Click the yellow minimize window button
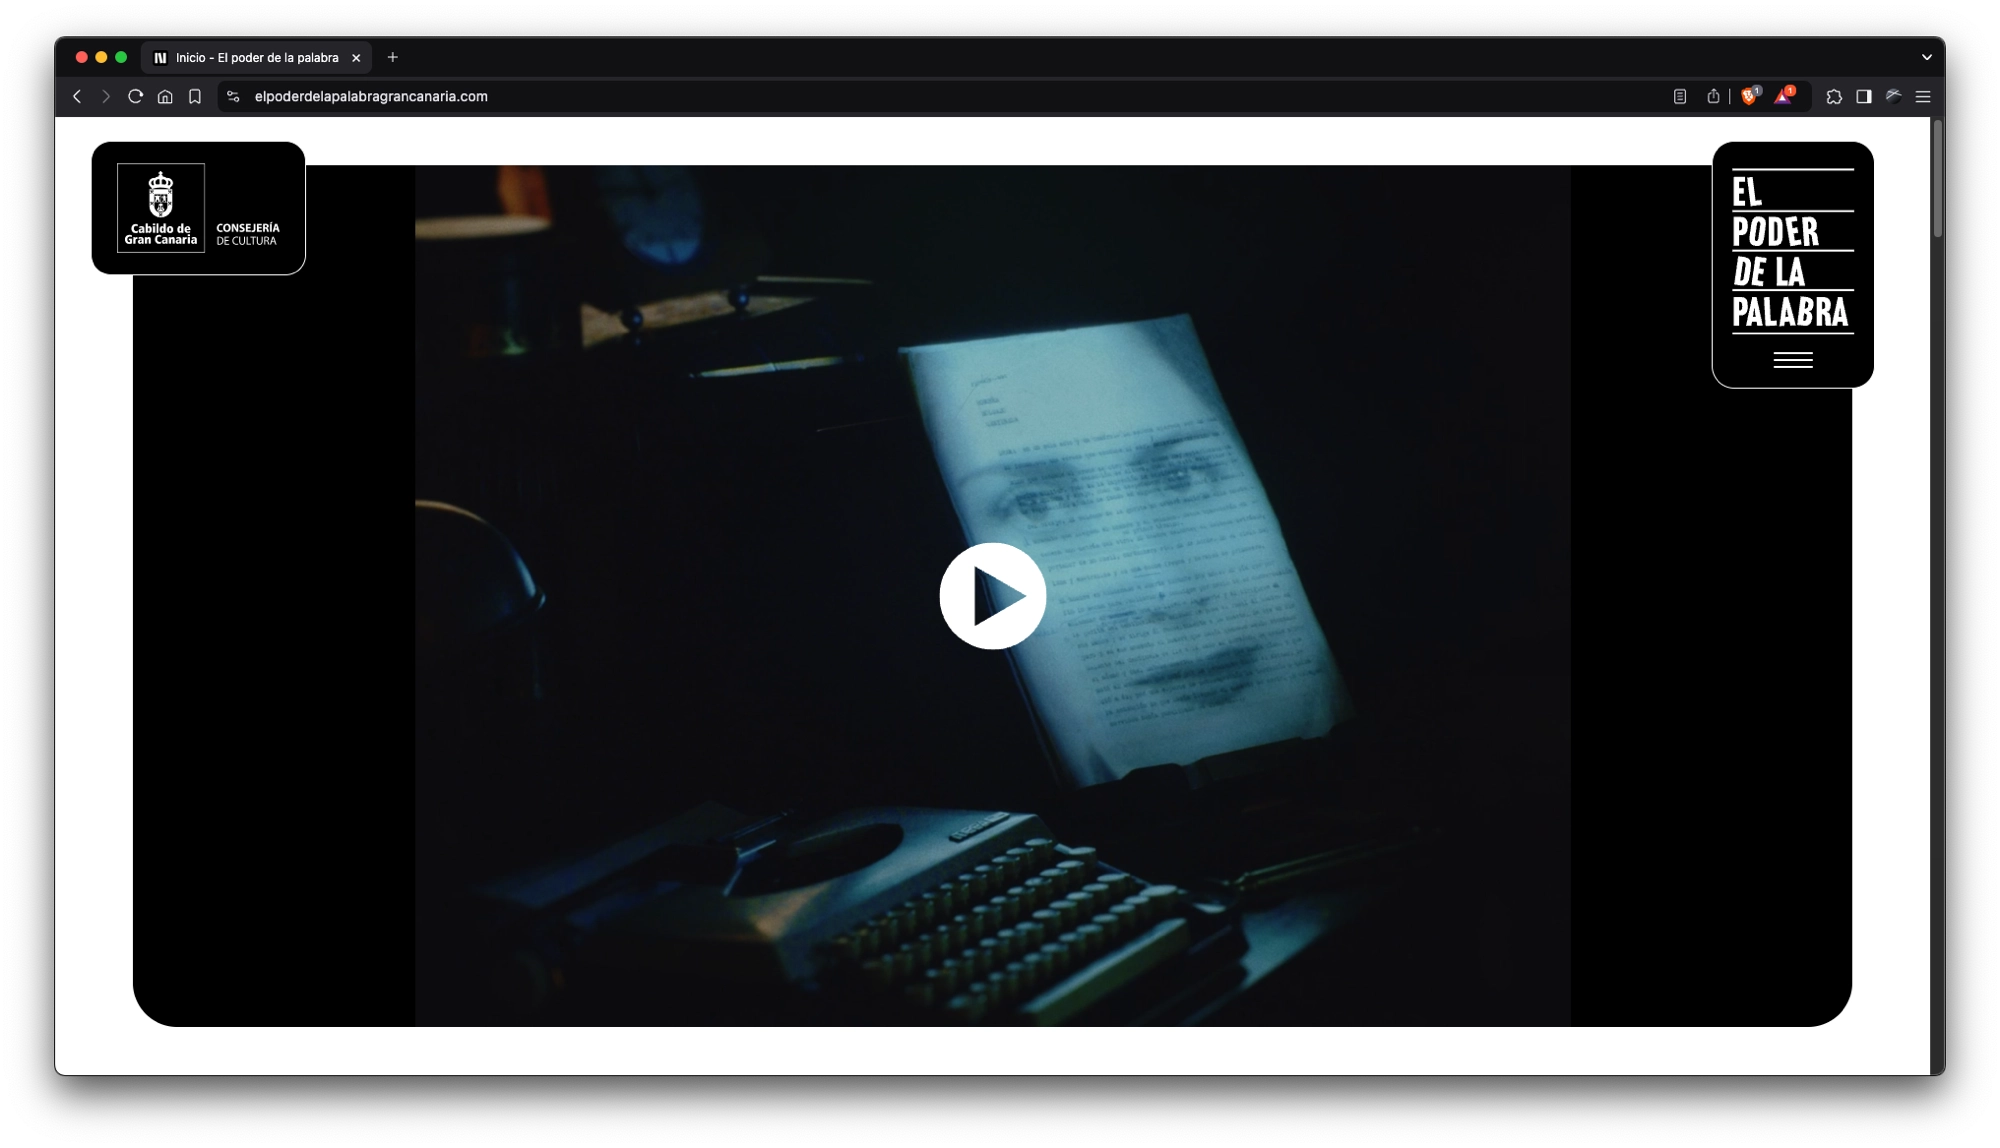The height and width of the screenshot is (1148, 2000). [x=101, y=58]
